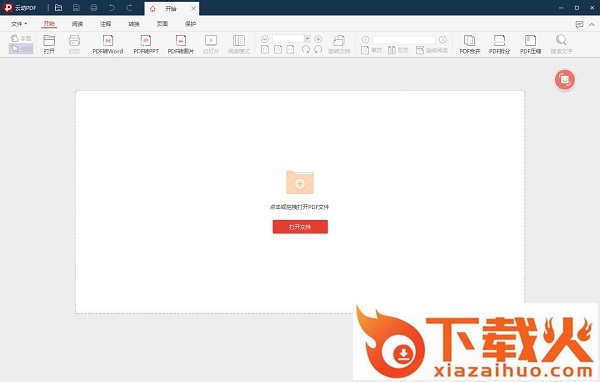Click the 打开 folder toolbar icon
This screenshot has height=382, width=600.
[x=49, y=44]
